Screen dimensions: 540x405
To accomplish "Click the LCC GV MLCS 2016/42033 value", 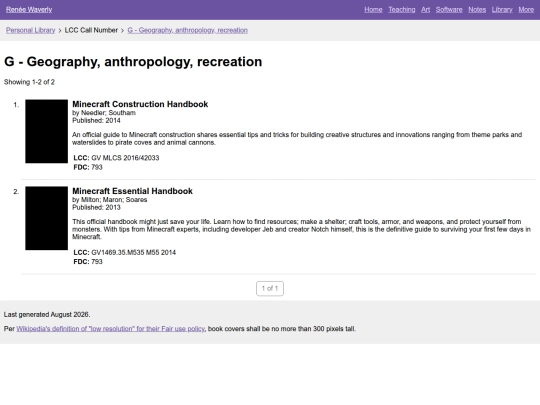I will pyautogui.click(x=125, y=158).
